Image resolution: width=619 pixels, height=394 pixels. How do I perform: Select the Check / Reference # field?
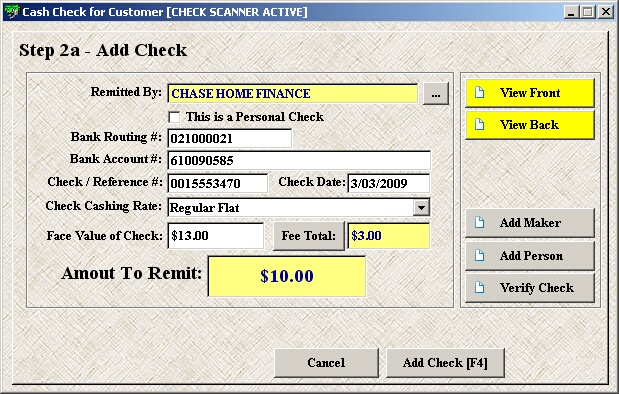pos(218,183)
